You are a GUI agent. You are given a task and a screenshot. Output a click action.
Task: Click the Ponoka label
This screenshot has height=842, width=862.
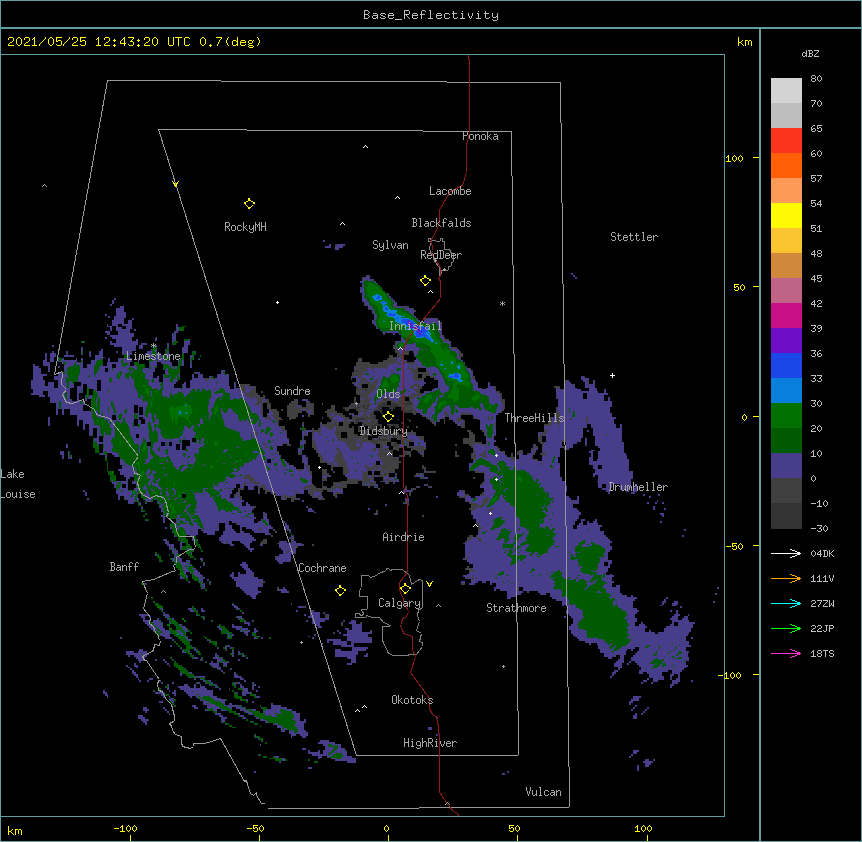click(x=480, y=136)
